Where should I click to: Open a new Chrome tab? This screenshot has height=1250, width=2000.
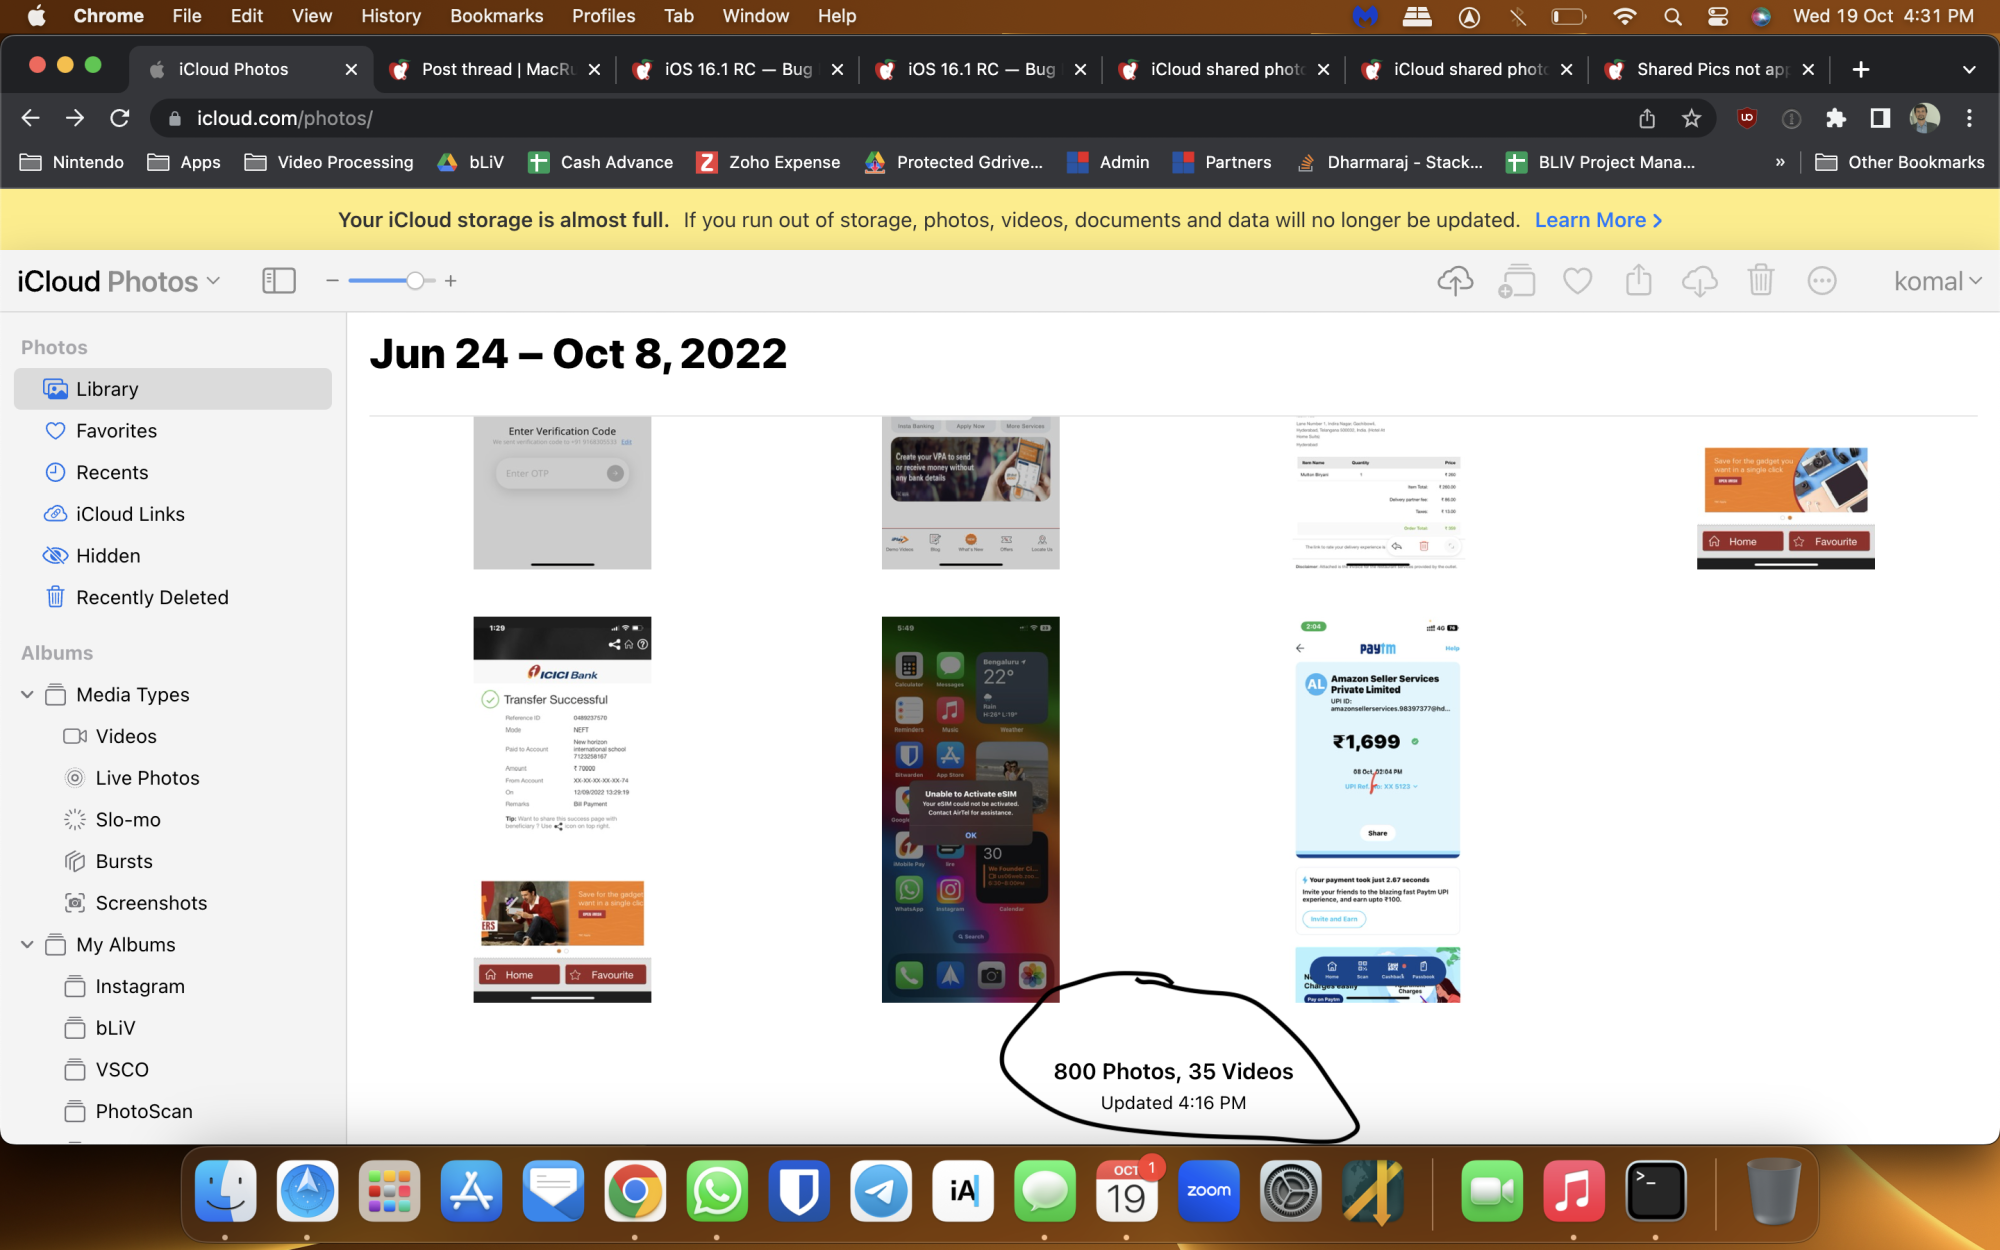[1860, 69]
